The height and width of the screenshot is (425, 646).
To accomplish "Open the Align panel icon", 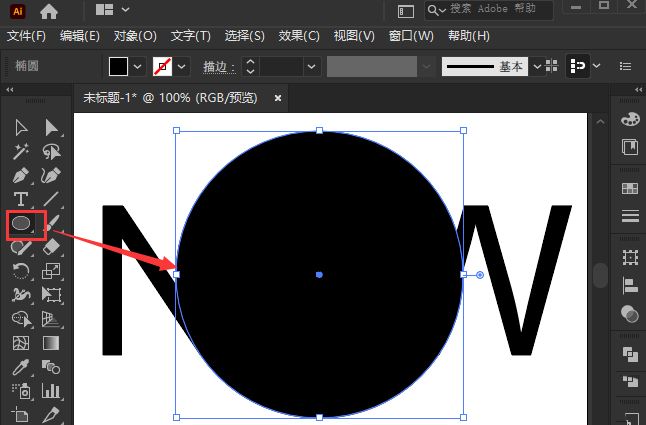I will (630, 285).
